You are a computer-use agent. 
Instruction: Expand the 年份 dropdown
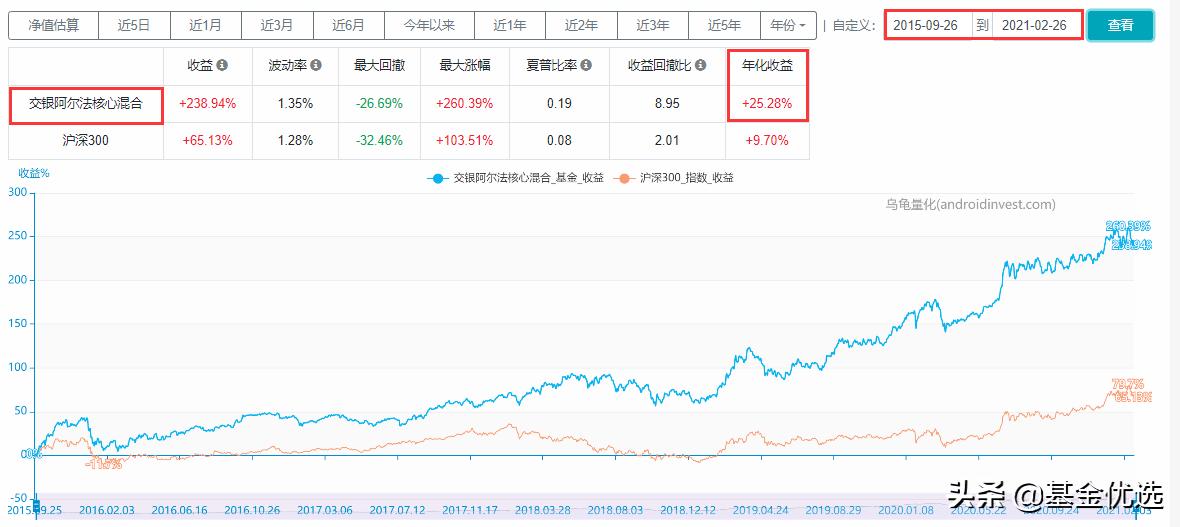click(788, 26)
